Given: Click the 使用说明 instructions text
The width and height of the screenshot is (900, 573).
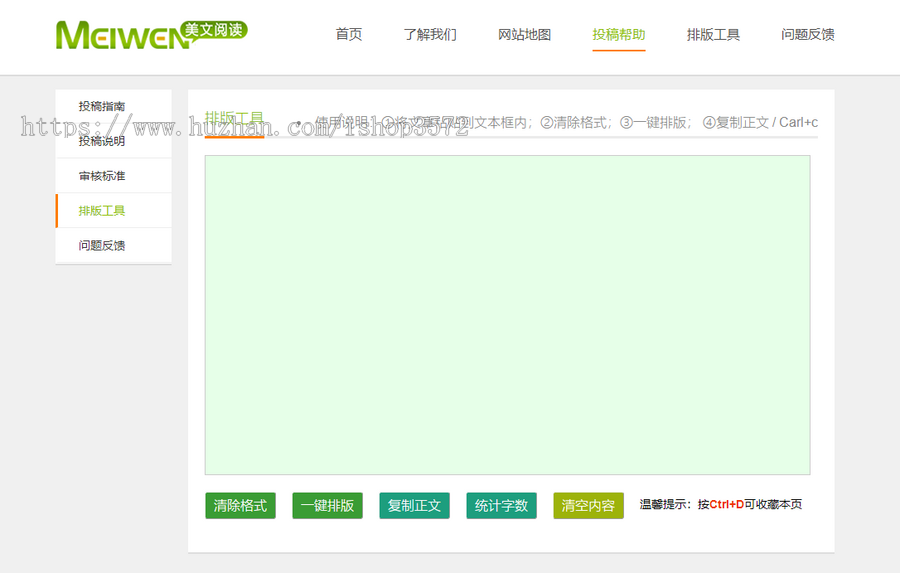Looking at the screenshot, I should [566, 122].
